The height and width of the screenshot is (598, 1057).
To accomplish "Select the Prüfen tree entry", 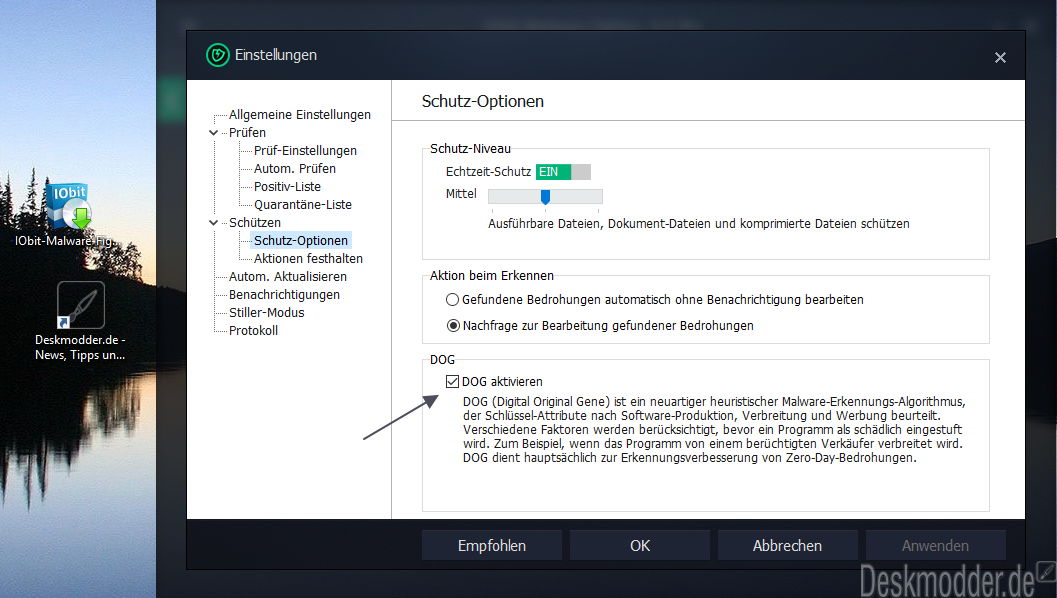I will pyautogui.click(x=247, y=133).
